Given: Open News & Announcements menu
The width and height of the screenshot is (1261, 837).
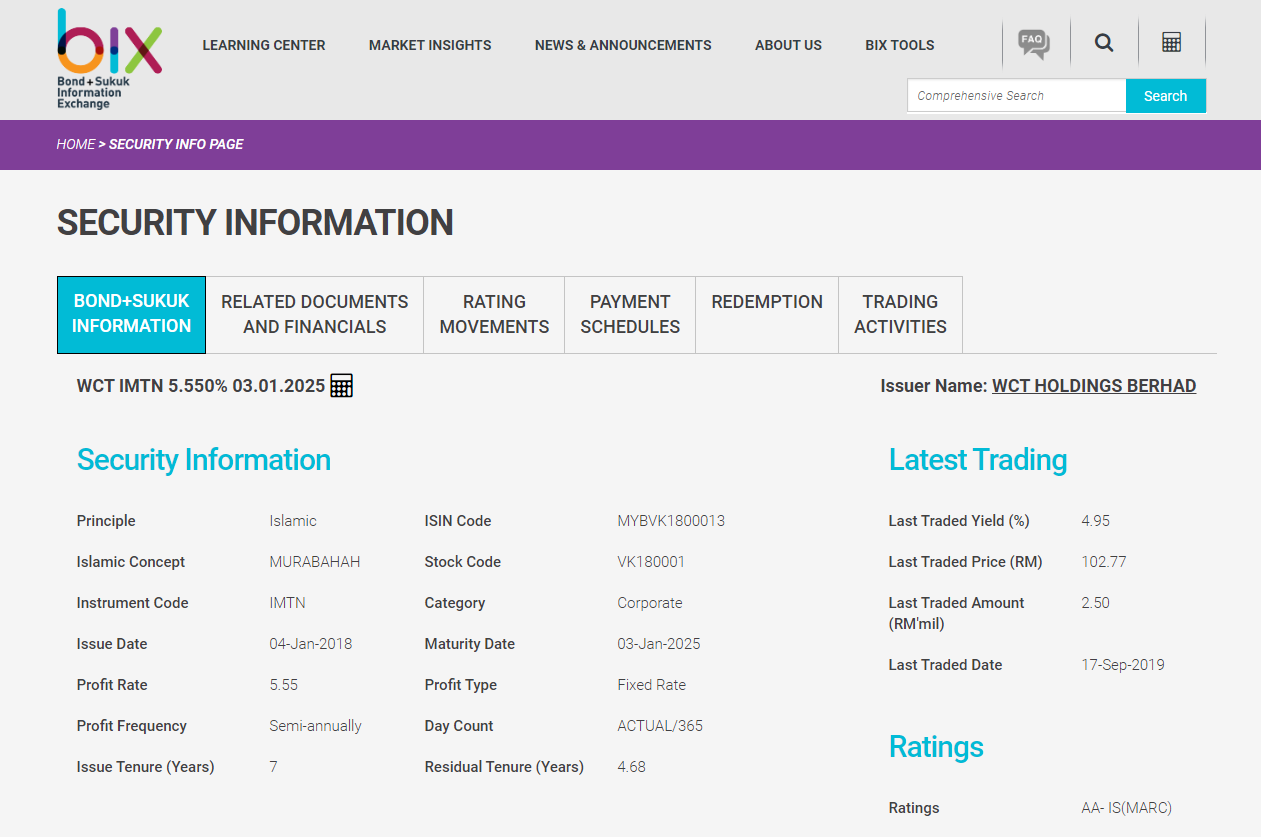Looking at the screenshot, I should coord(623,45).
